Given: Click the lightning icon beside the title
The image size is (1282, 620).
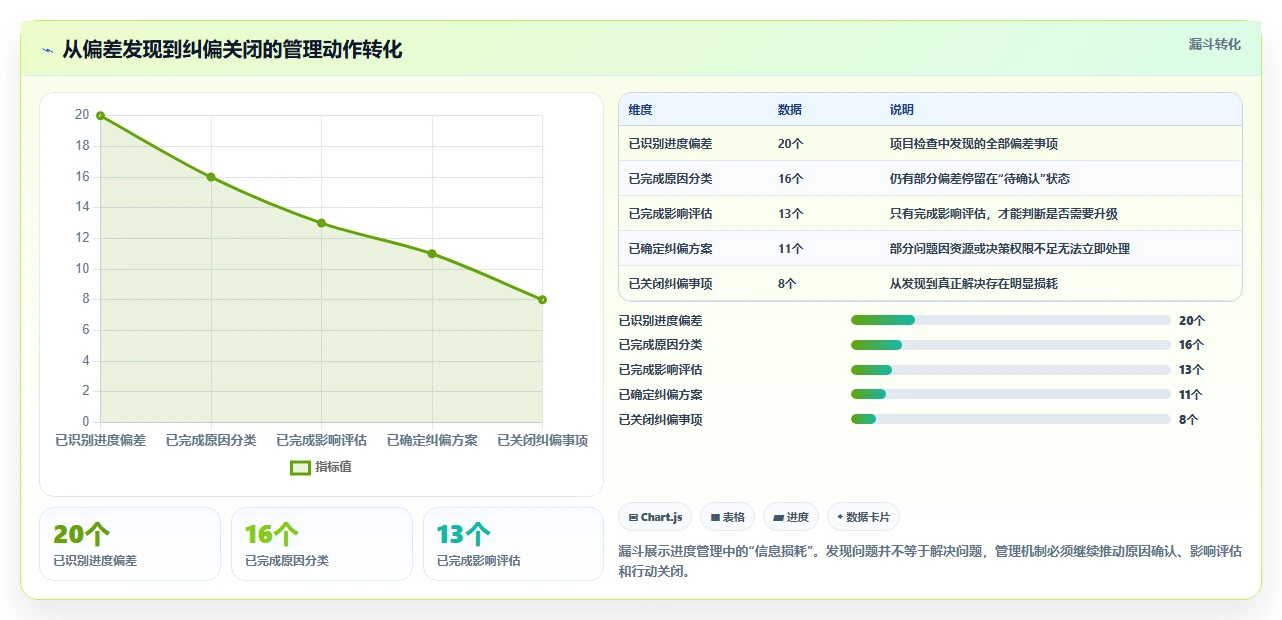Looking at the screenshot, I should click(47, 50).
